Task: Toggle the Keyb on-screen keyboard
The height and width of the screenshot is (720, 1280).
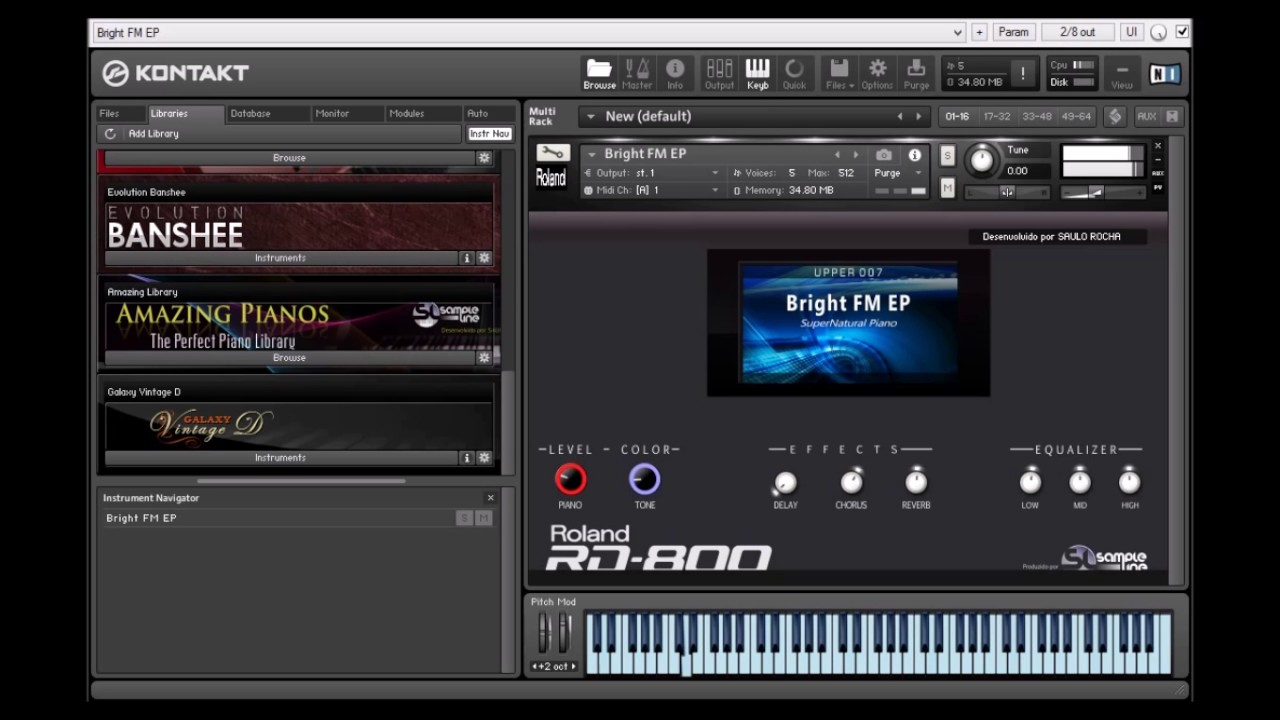Action: click(757, 73)
